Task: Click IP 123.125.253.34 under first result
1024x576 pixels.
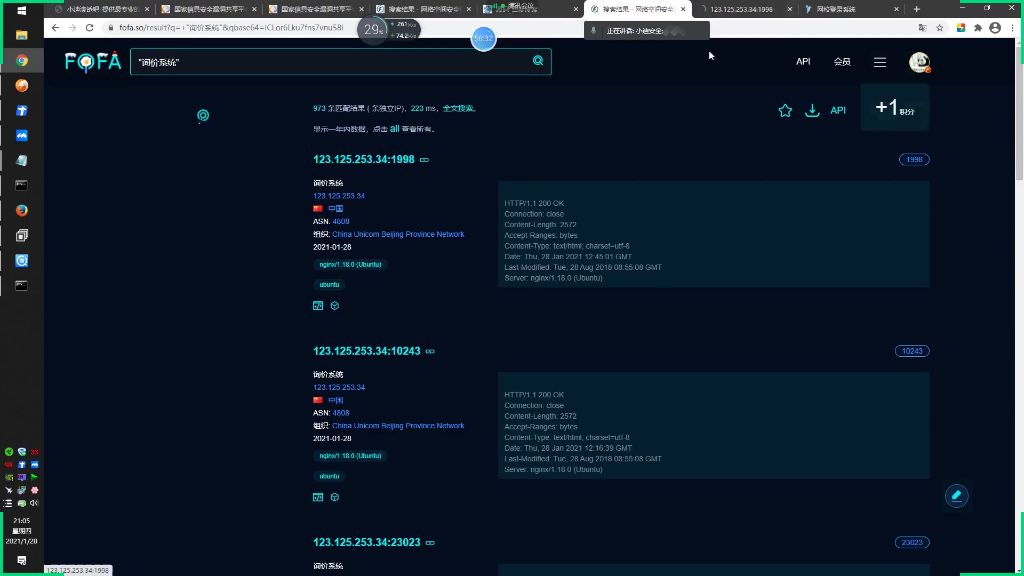Action: click(x=338, y=196)
